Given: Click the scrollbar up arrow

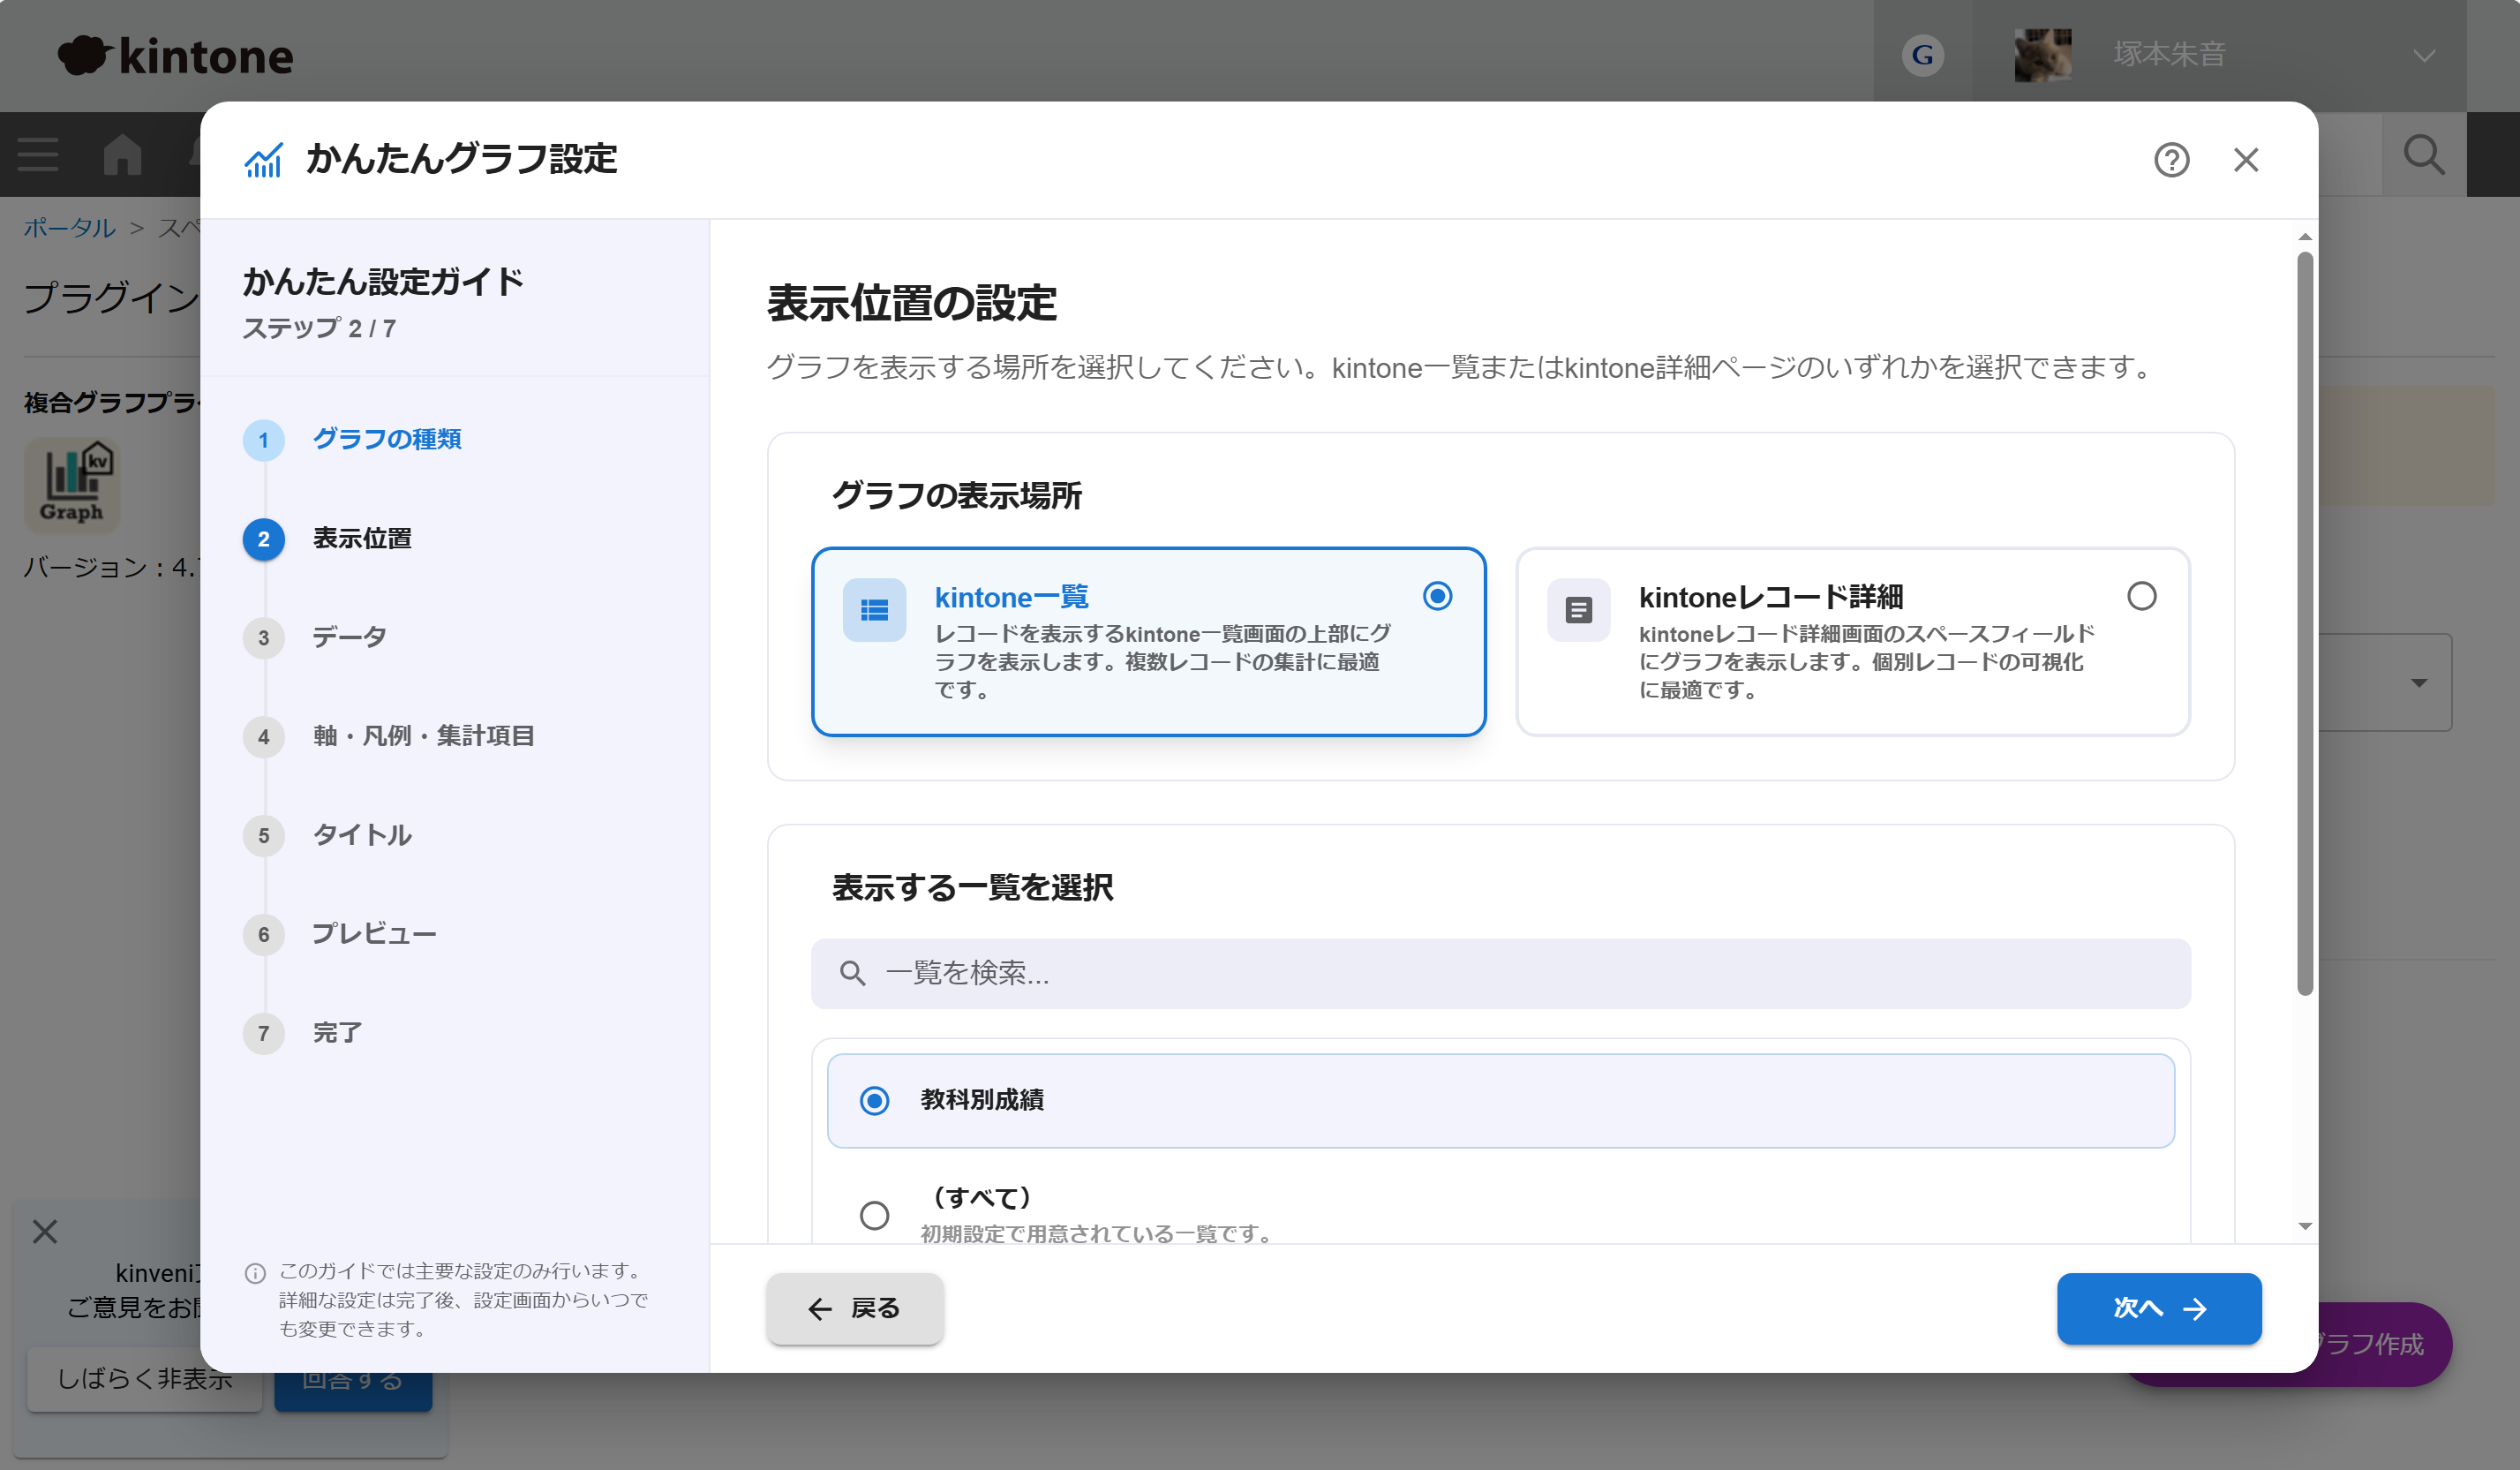Looking at the screenshot, I should click(2305, 238).
